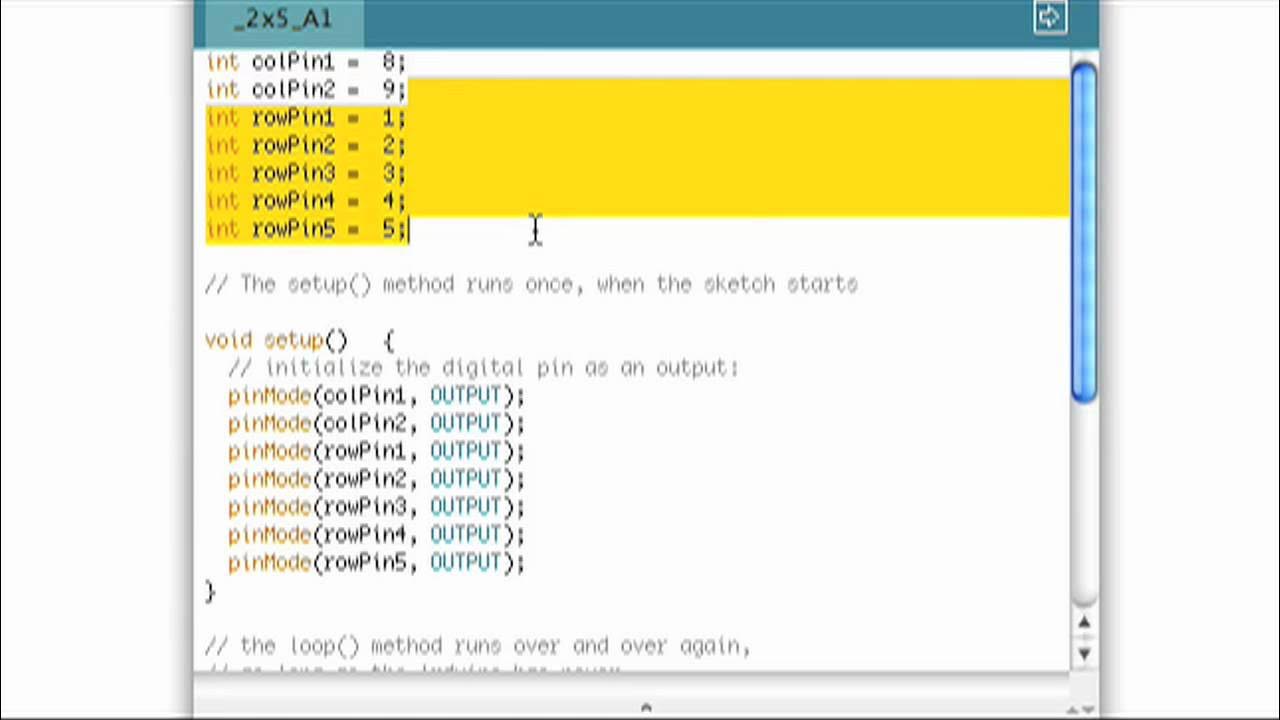Click the vertical scrollbar thumb
1280x720 pixels.
1084,232
